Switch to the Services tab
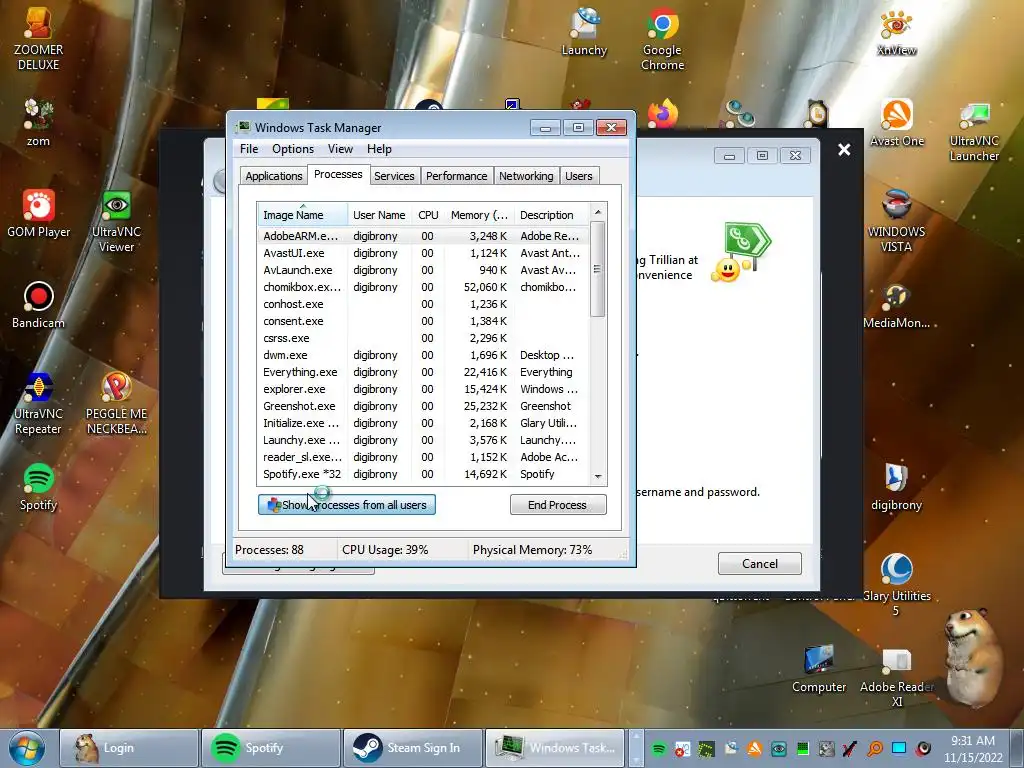 (x=394, y=176)
